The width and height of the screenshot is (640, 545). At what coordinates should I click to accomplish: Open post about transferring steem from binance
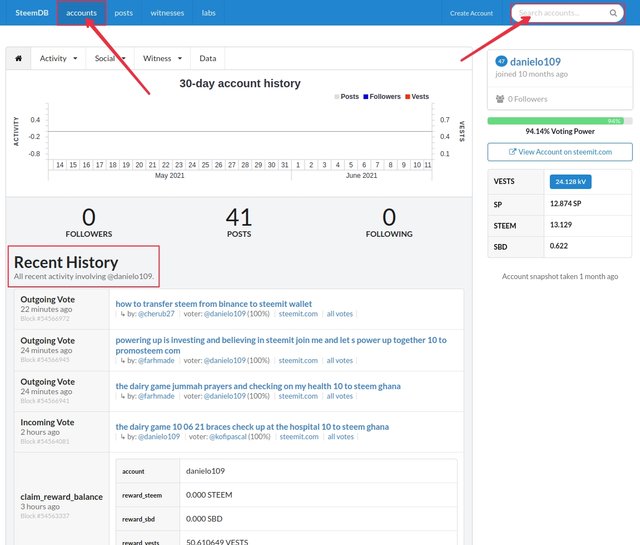click(213, 304)
